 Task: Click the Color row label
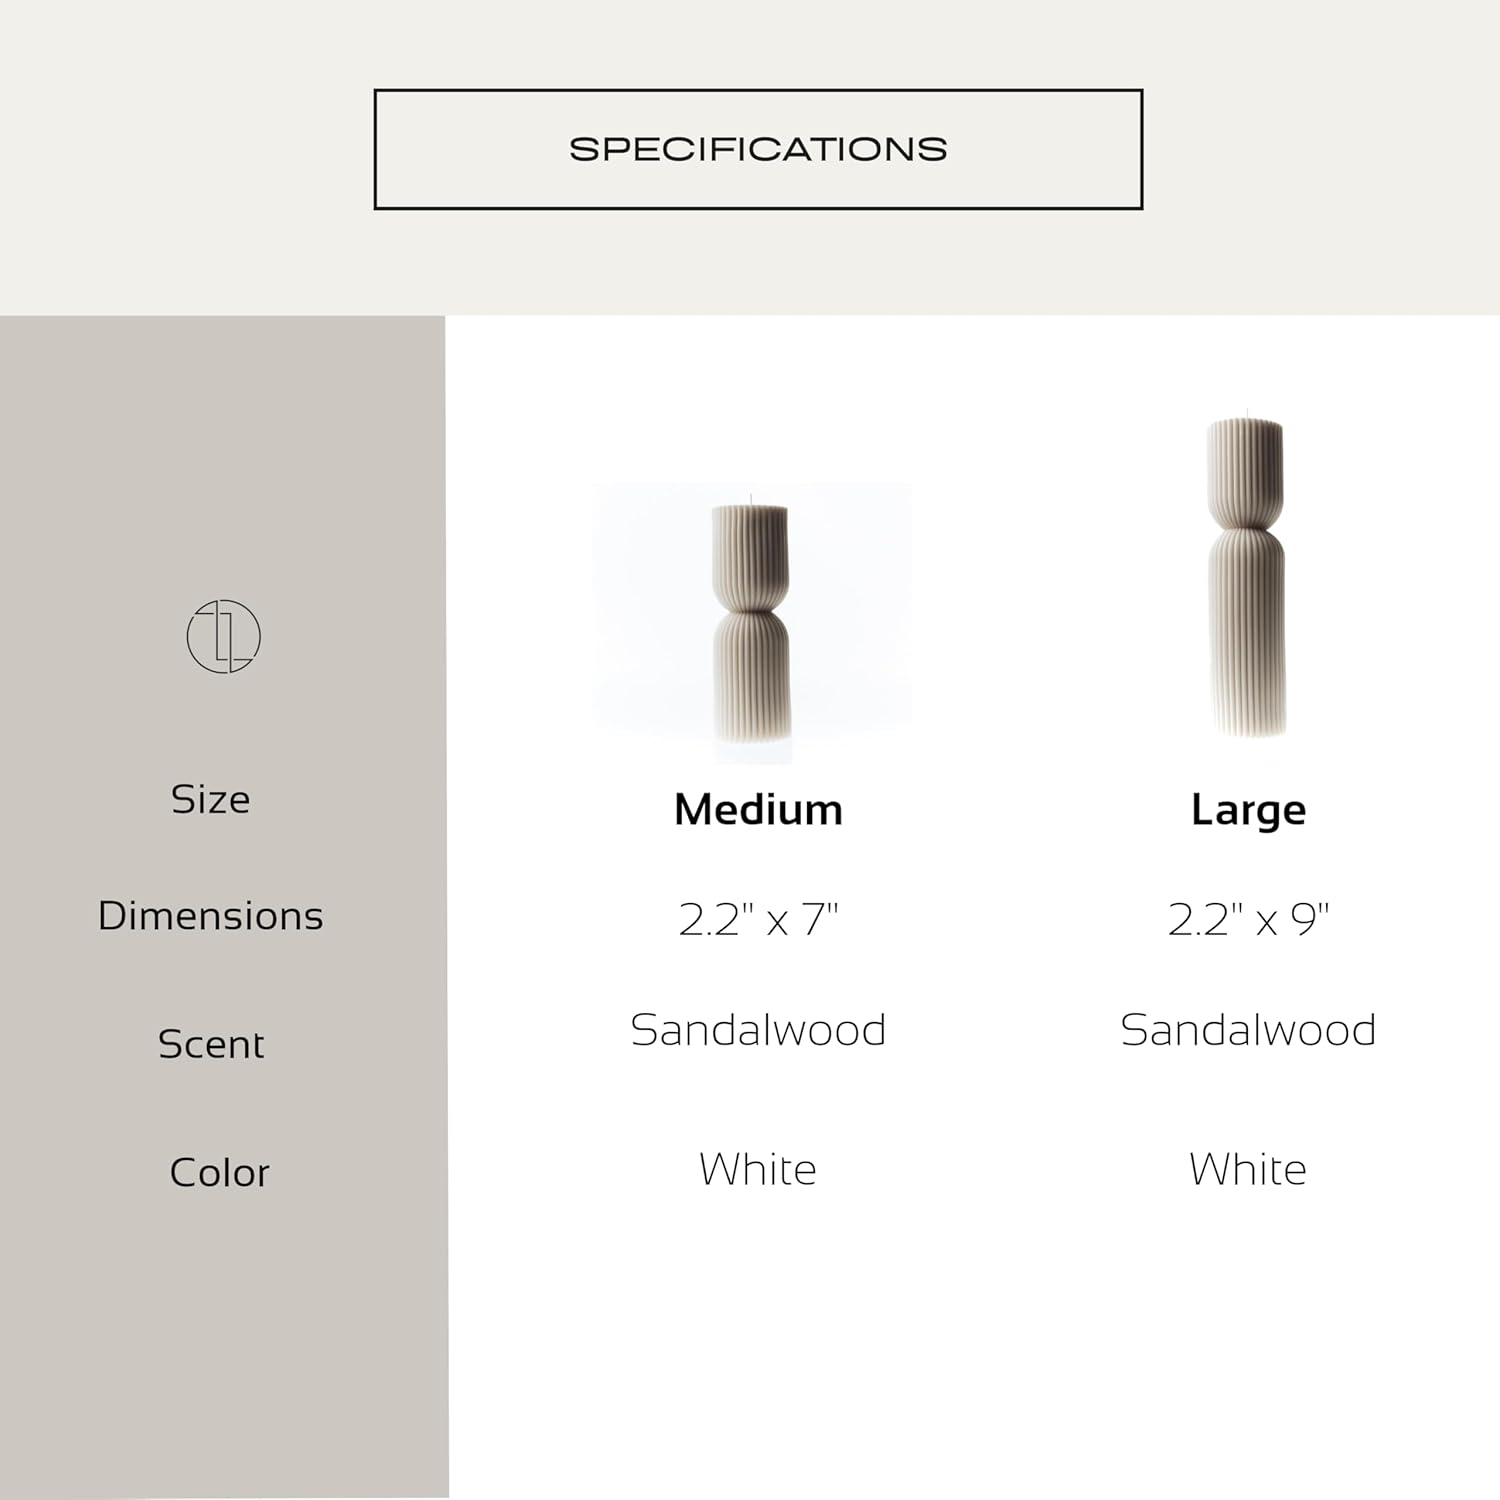click(219, 1172)
